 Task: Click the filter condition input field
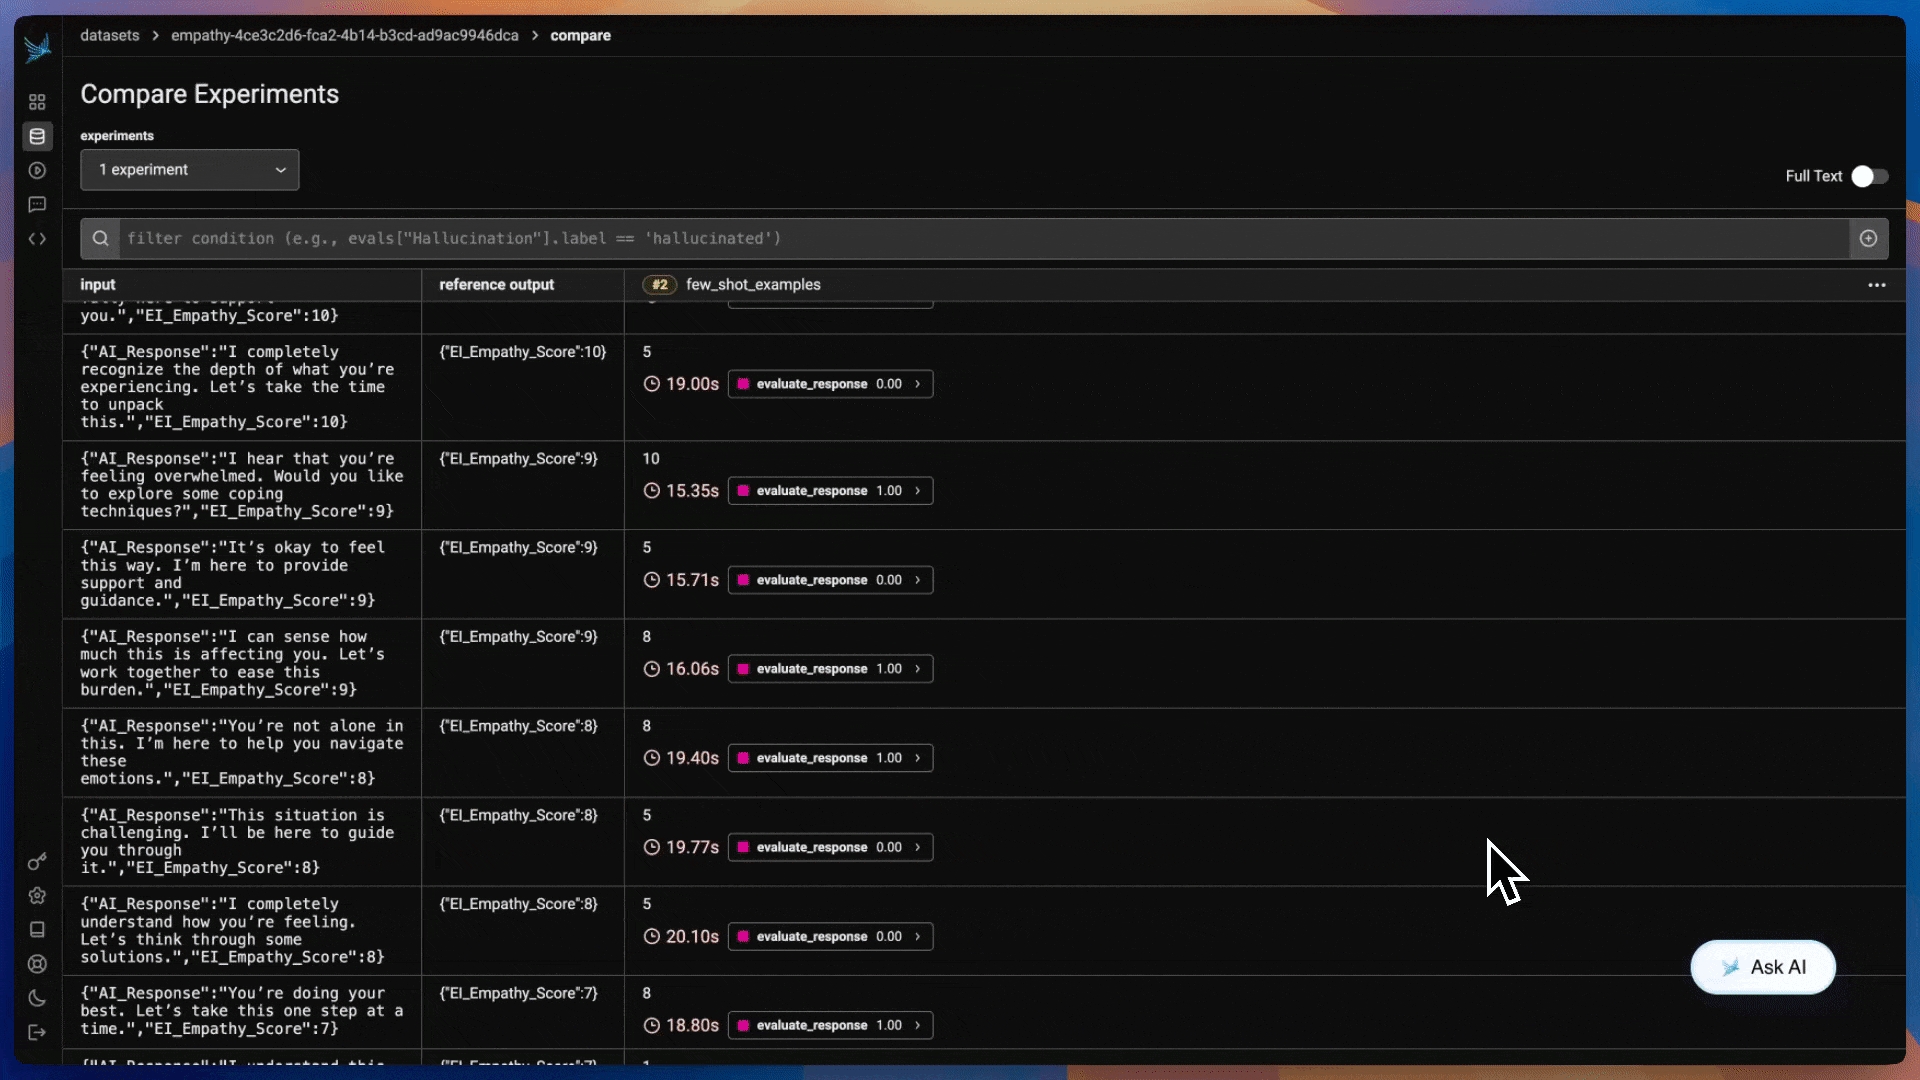tap(980, 238)
